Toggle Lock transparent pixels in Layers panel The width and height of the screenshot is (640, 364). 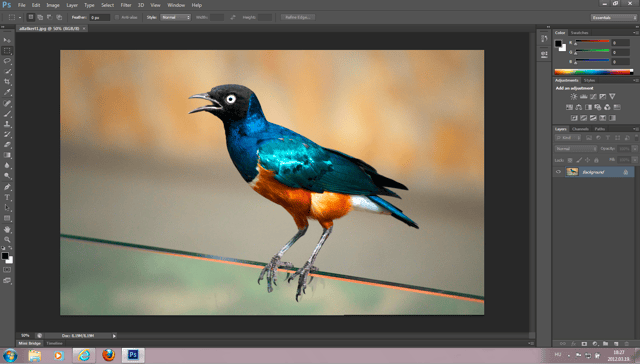(570, 160)
